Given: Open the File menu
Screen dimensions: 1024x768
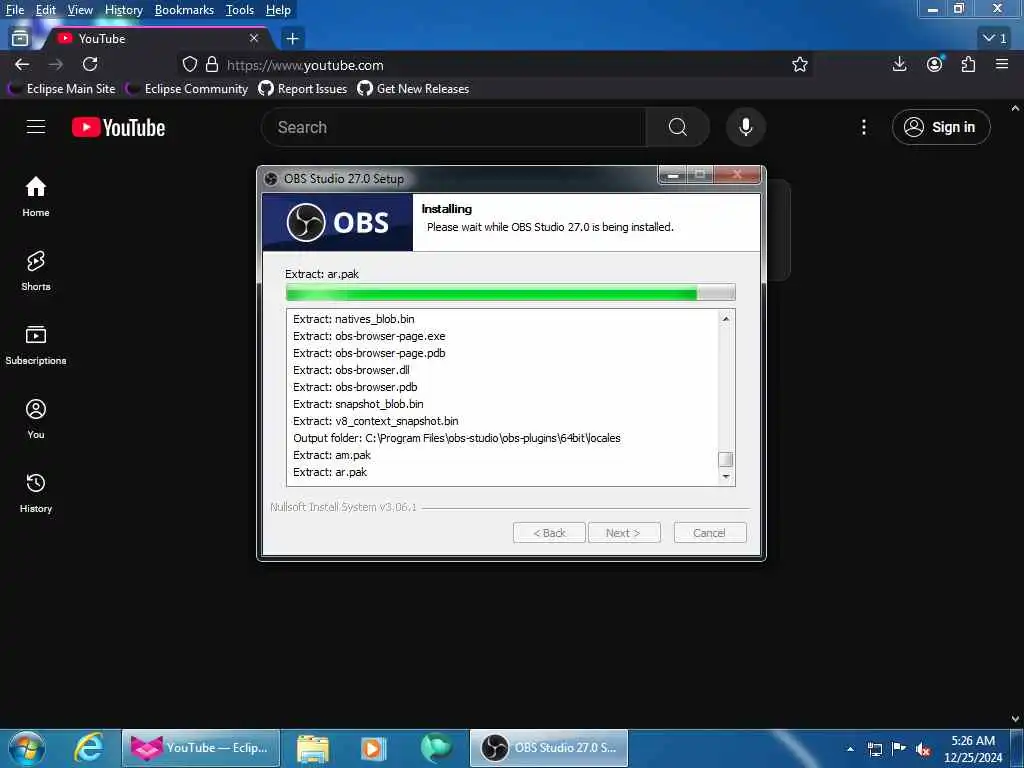Looking at the screenshot, I should coord(14,10).
